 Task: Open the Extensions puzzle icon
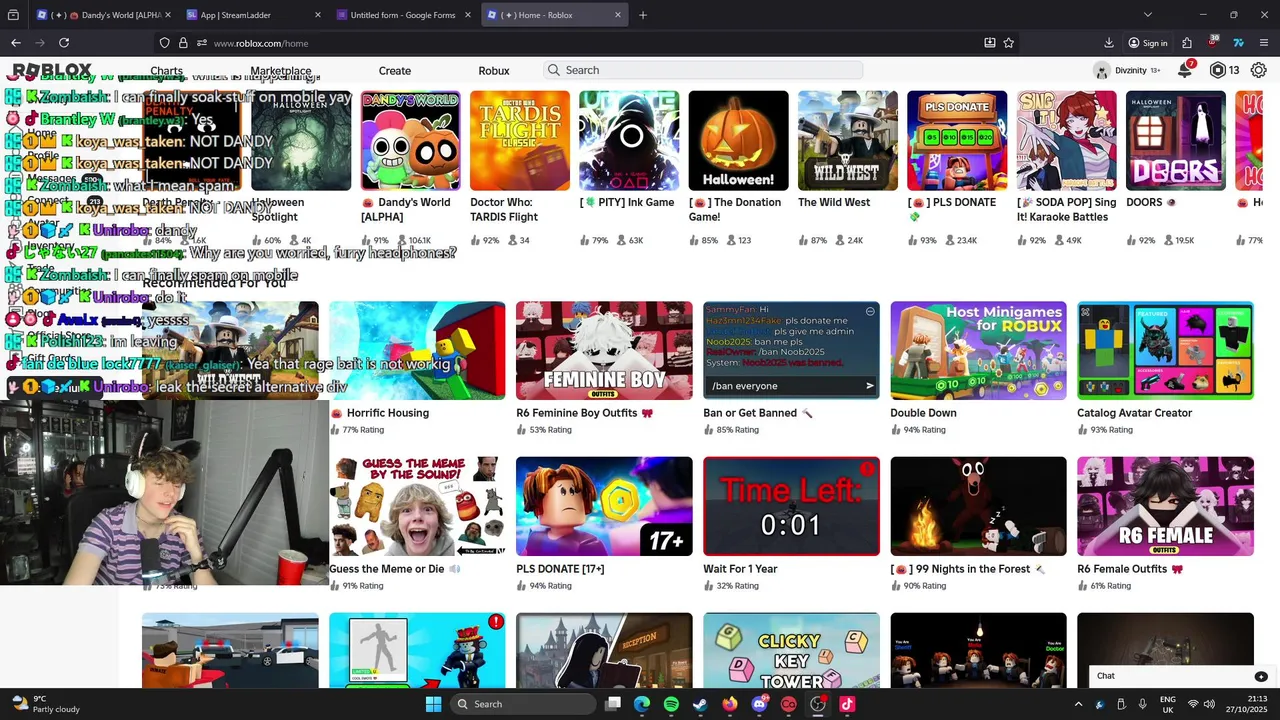pyautogui.click(x=1187, y=43)
